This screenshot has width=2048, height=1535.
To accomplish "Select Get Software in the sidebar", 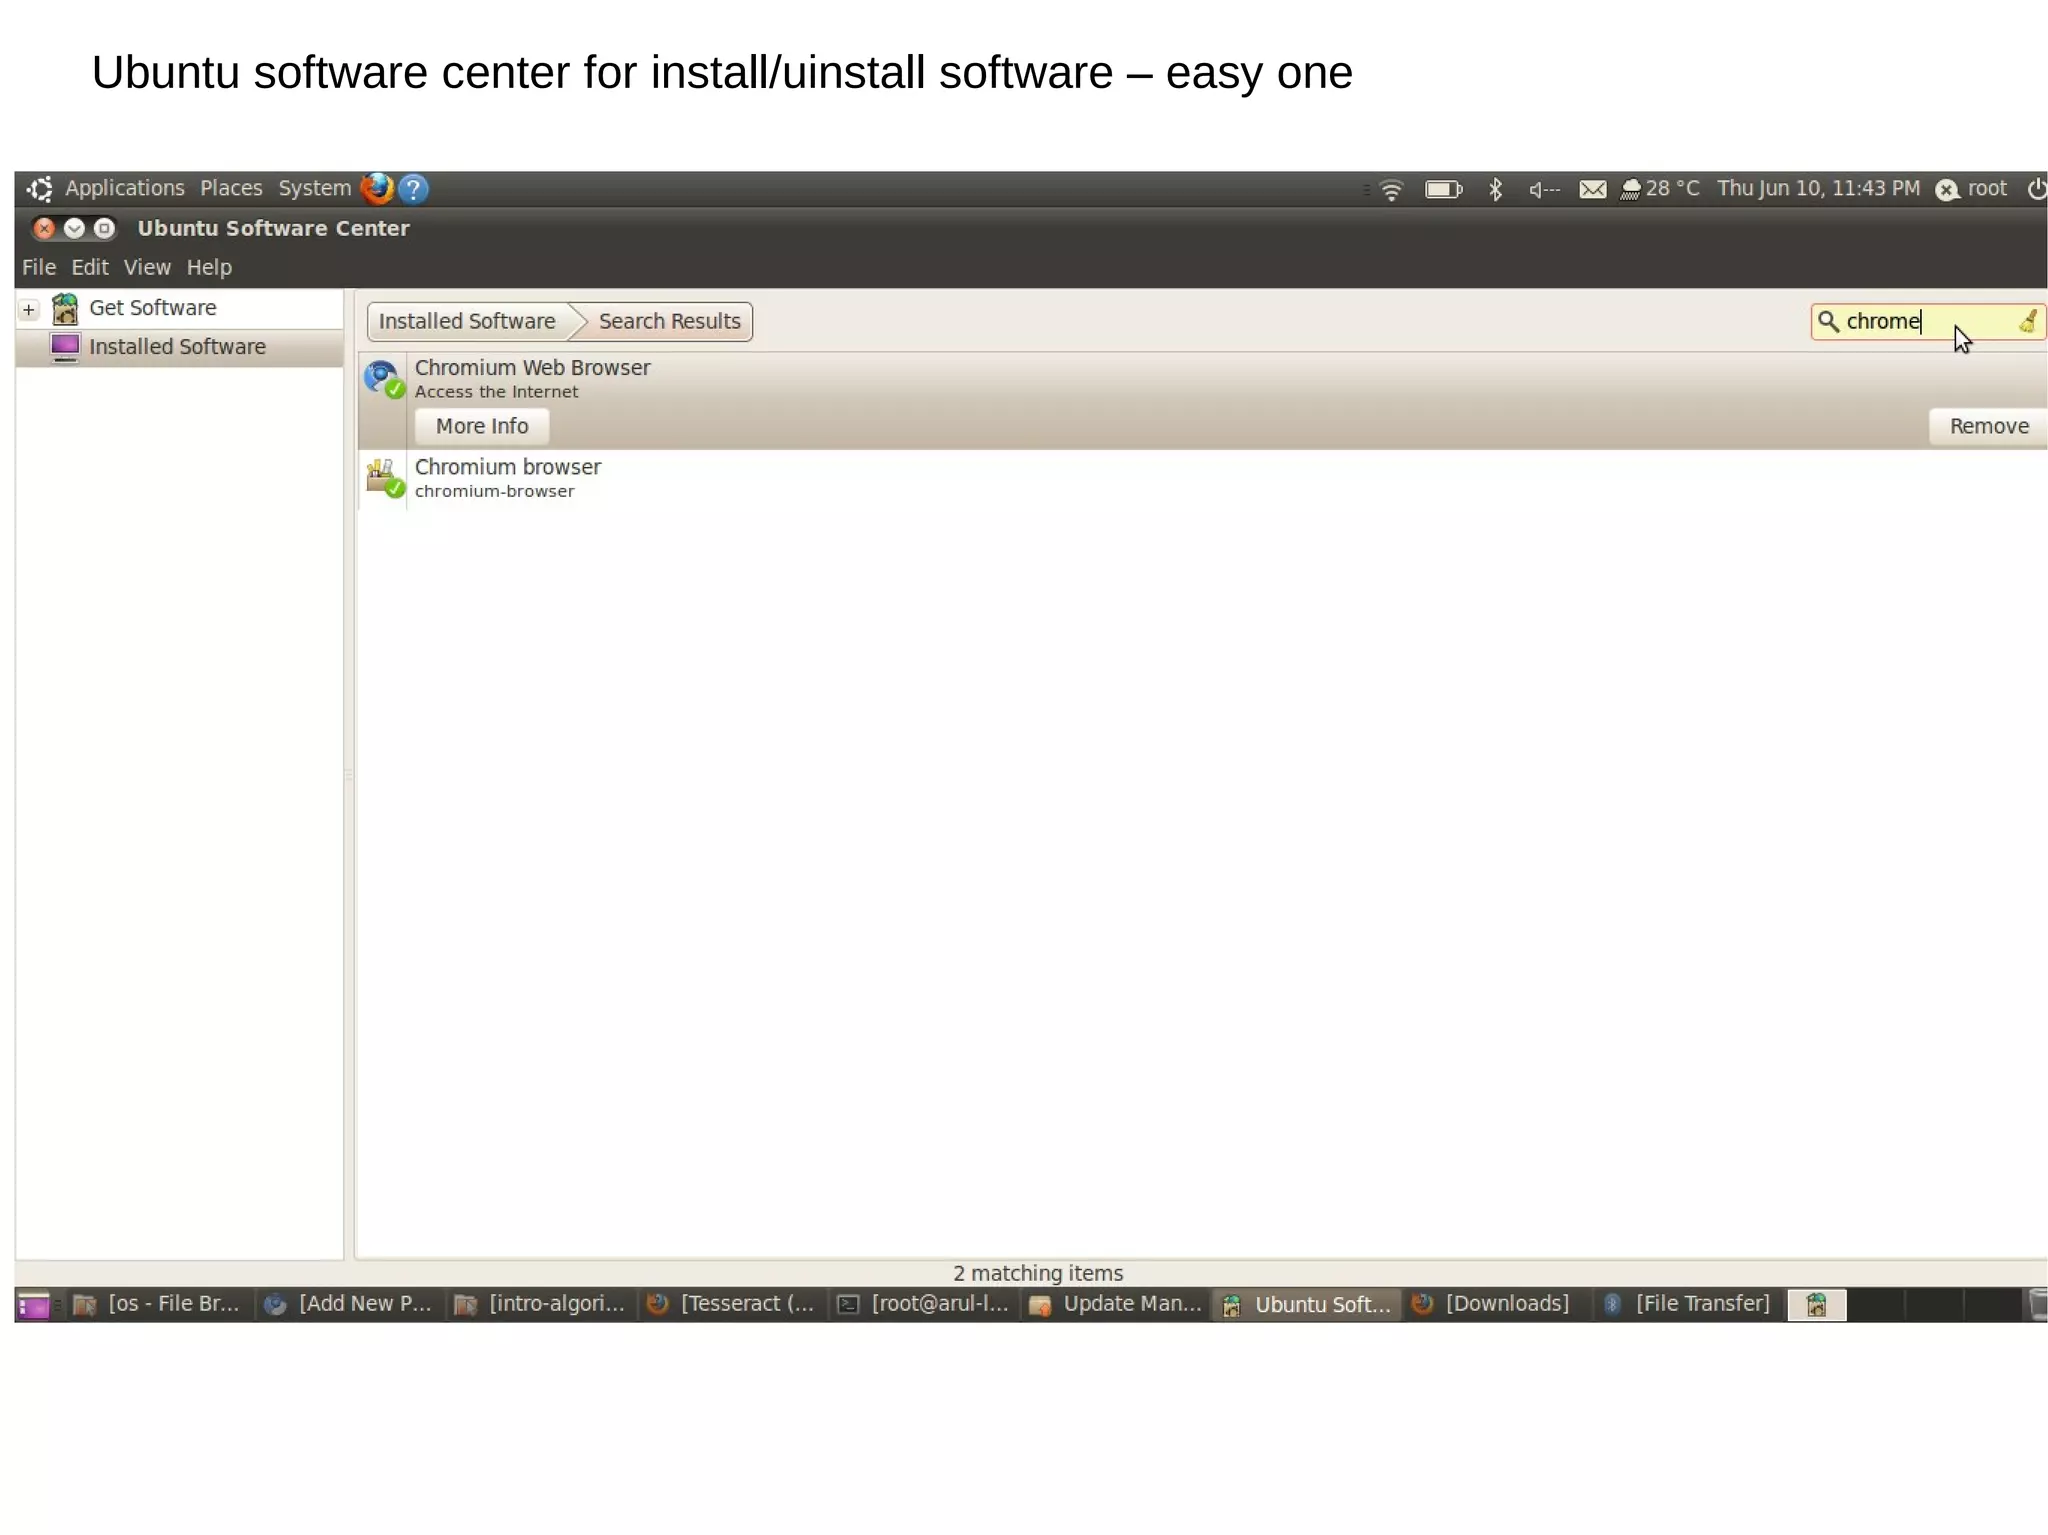I will [180, 309].
